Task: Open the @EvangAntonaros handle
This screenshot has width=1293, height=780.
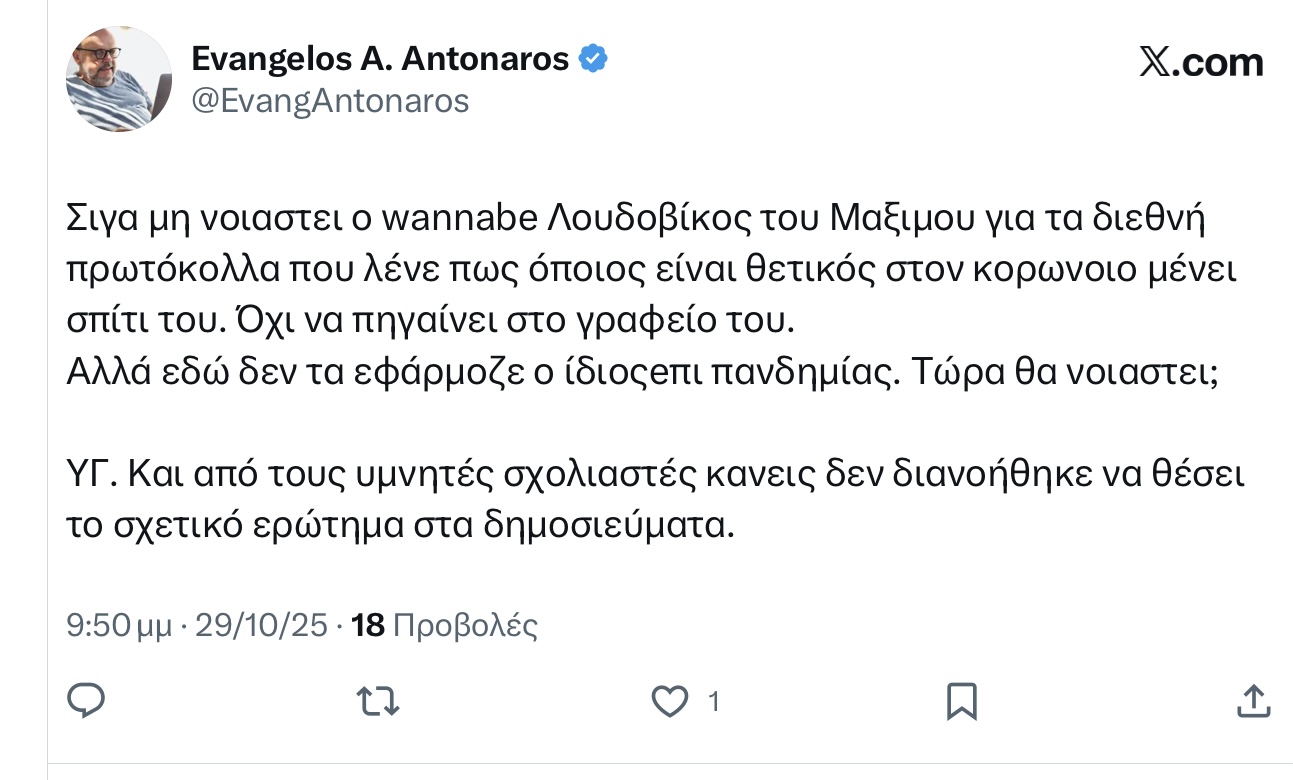Action: click(x=332, y=99)
